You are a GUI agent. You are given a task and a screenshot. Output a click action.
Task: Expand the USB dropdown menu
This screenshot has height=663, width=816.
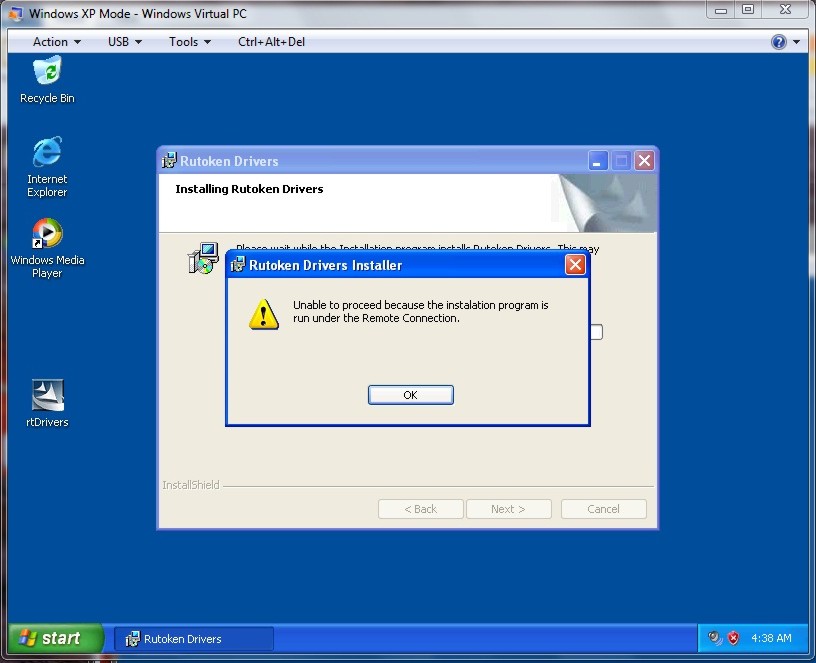[124, 42]
